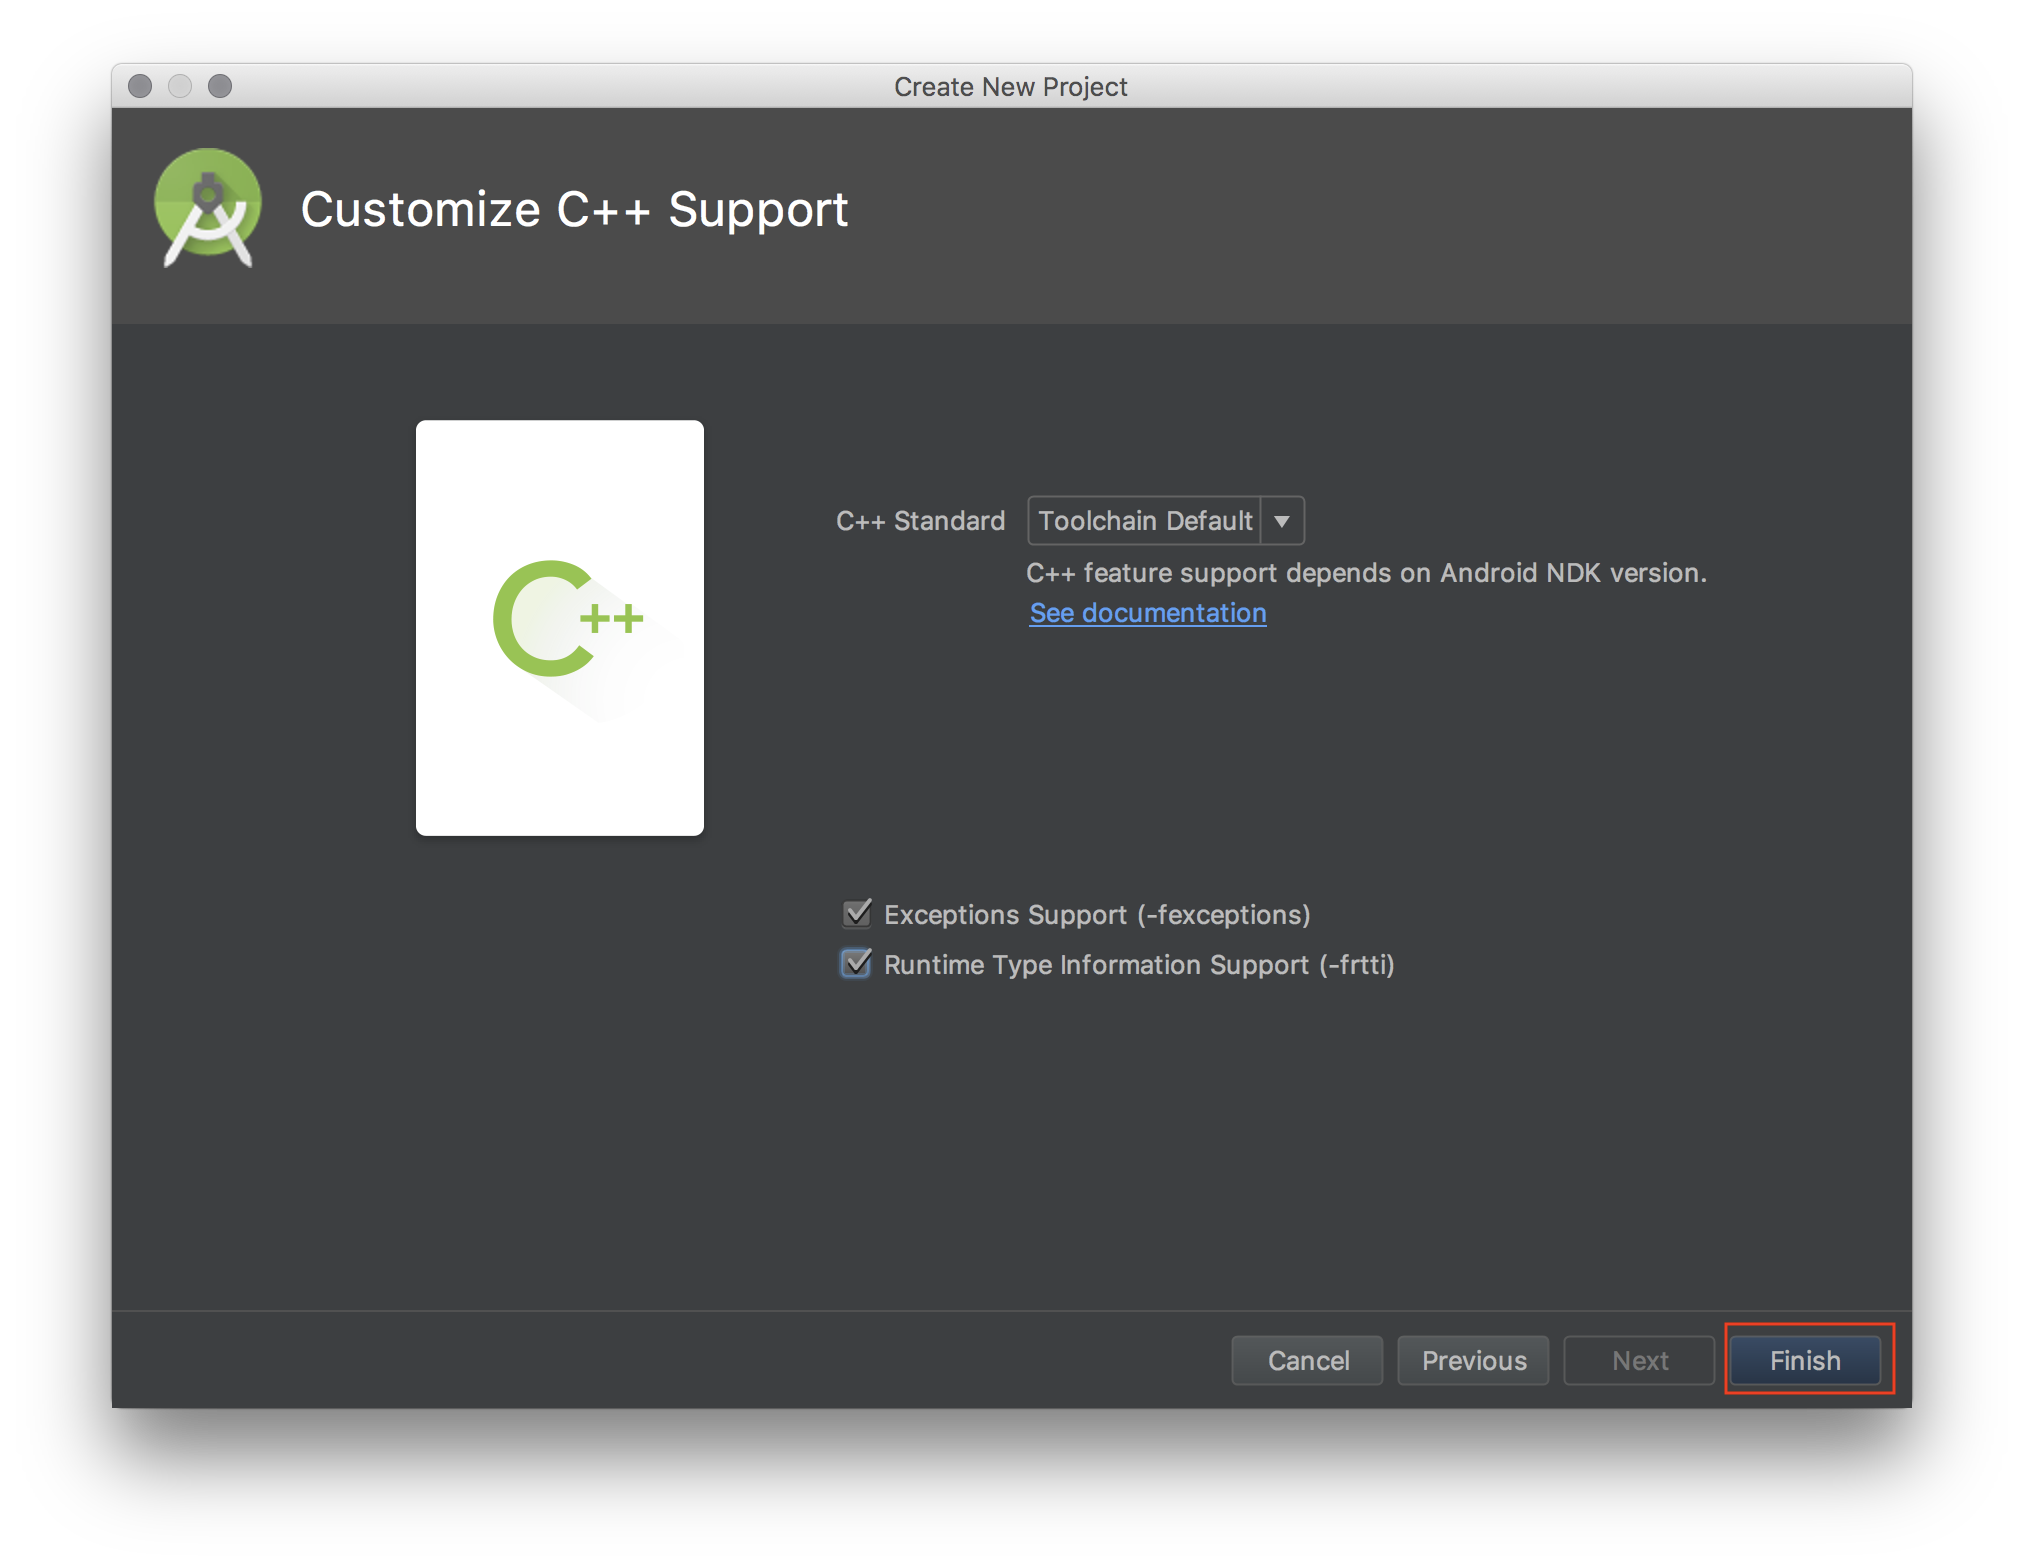Image resolution: width=2024 pixels, height=1568 pixels.
Task: Click the Toolchain Default dropdown arrow
Action: (1282, 521)
